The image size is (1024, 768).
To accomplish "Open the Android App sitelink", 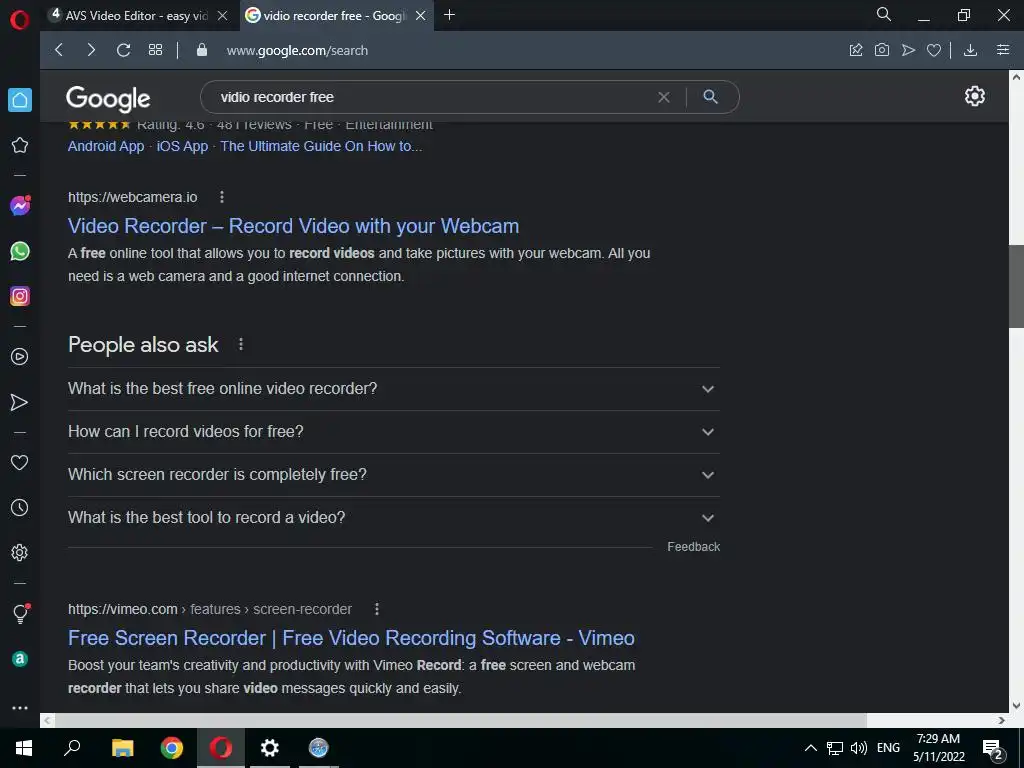I will pos(106,146).
